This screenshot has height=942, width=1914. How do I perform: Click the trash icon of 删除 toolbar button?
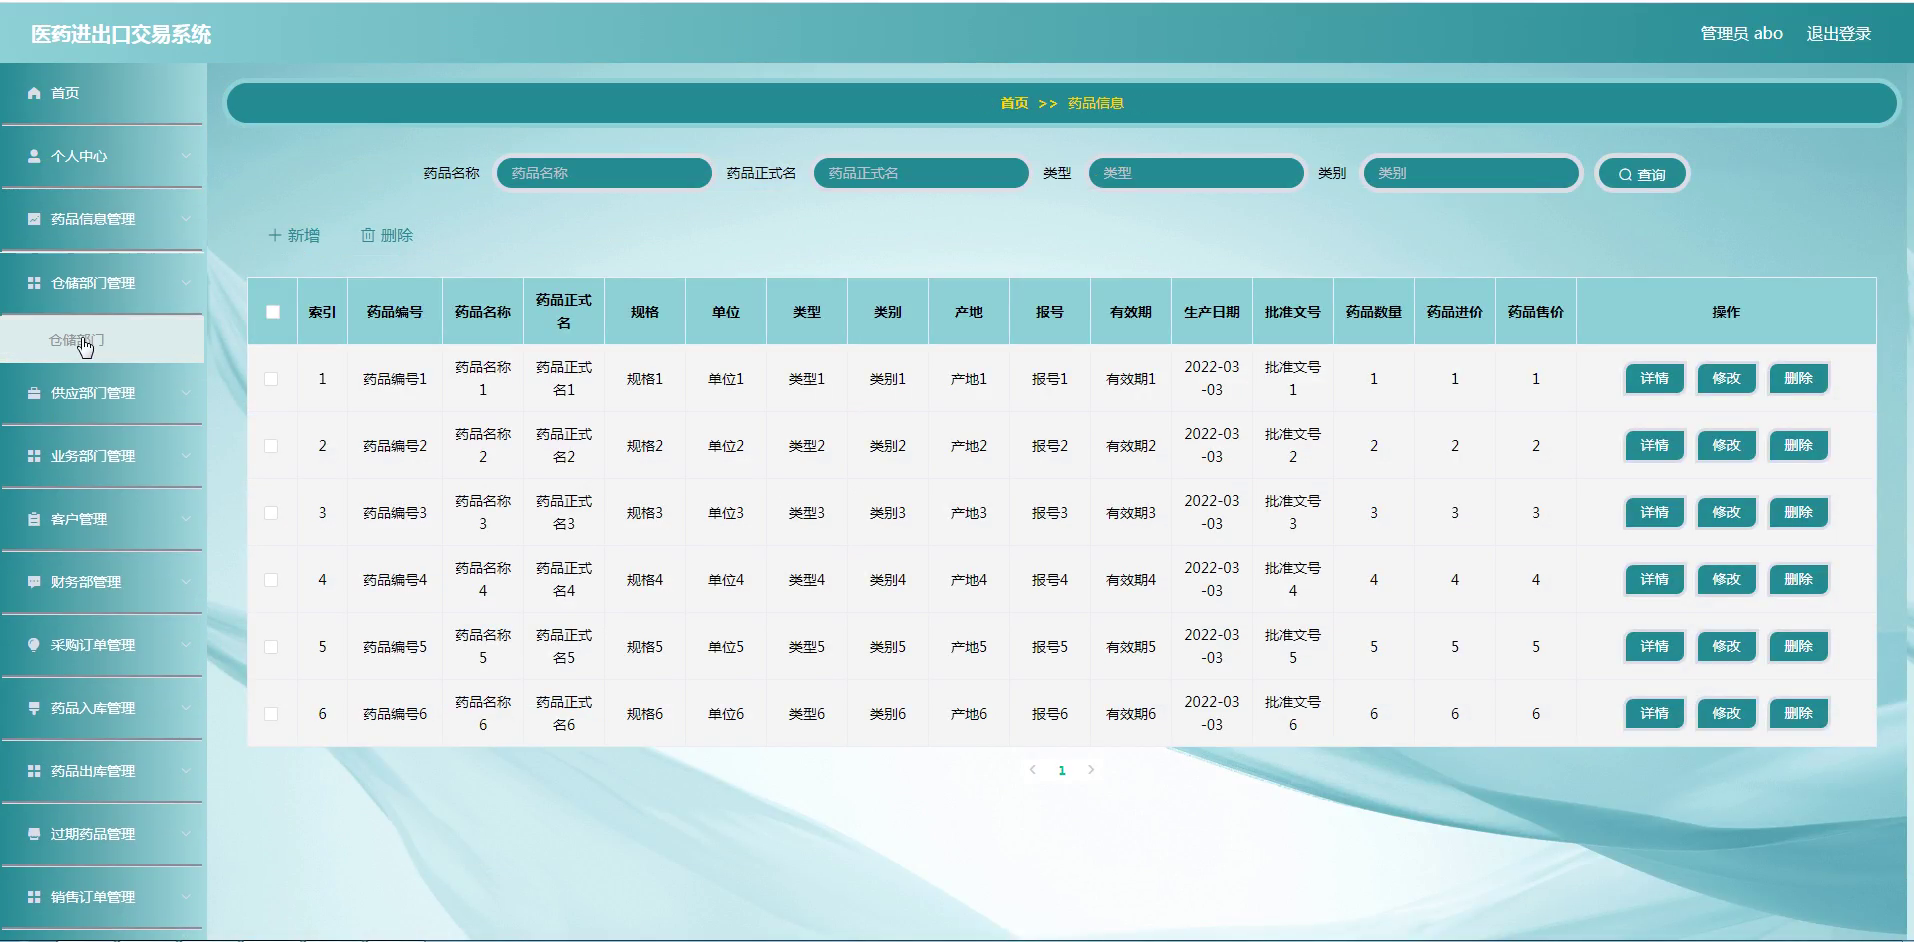368,235
